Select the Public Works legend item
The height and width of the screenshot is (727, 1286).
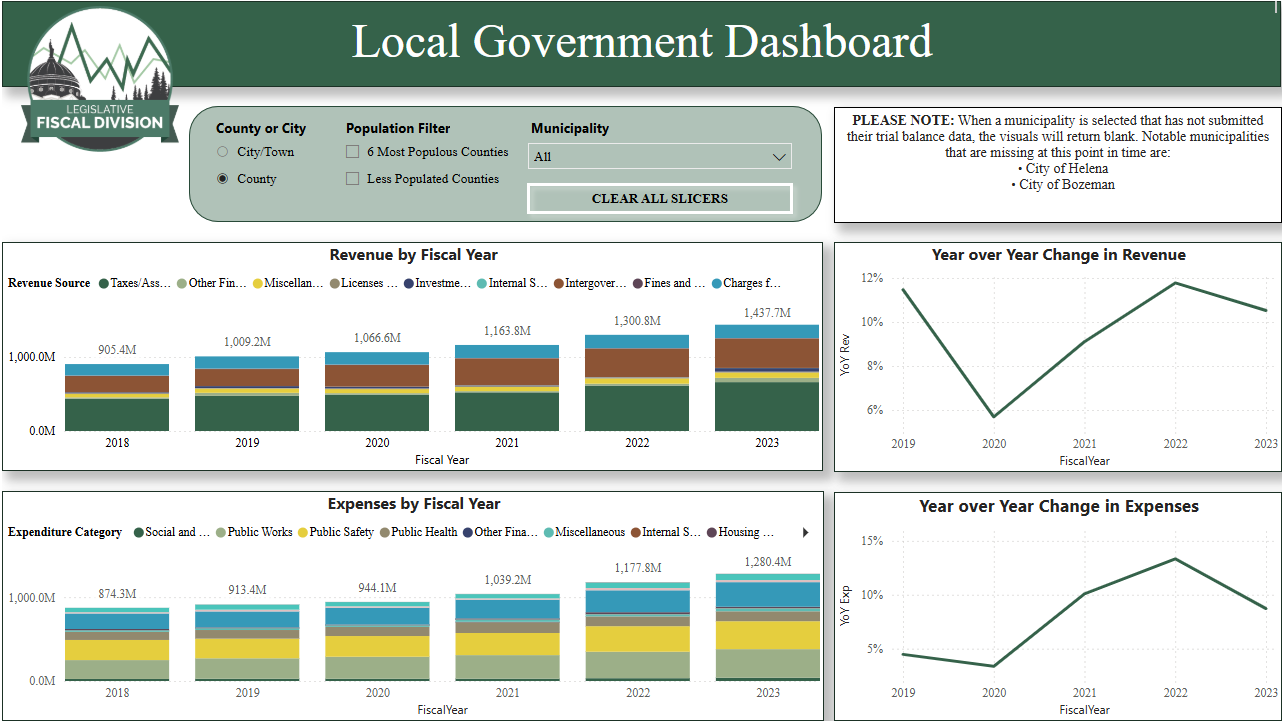point(259,533)
